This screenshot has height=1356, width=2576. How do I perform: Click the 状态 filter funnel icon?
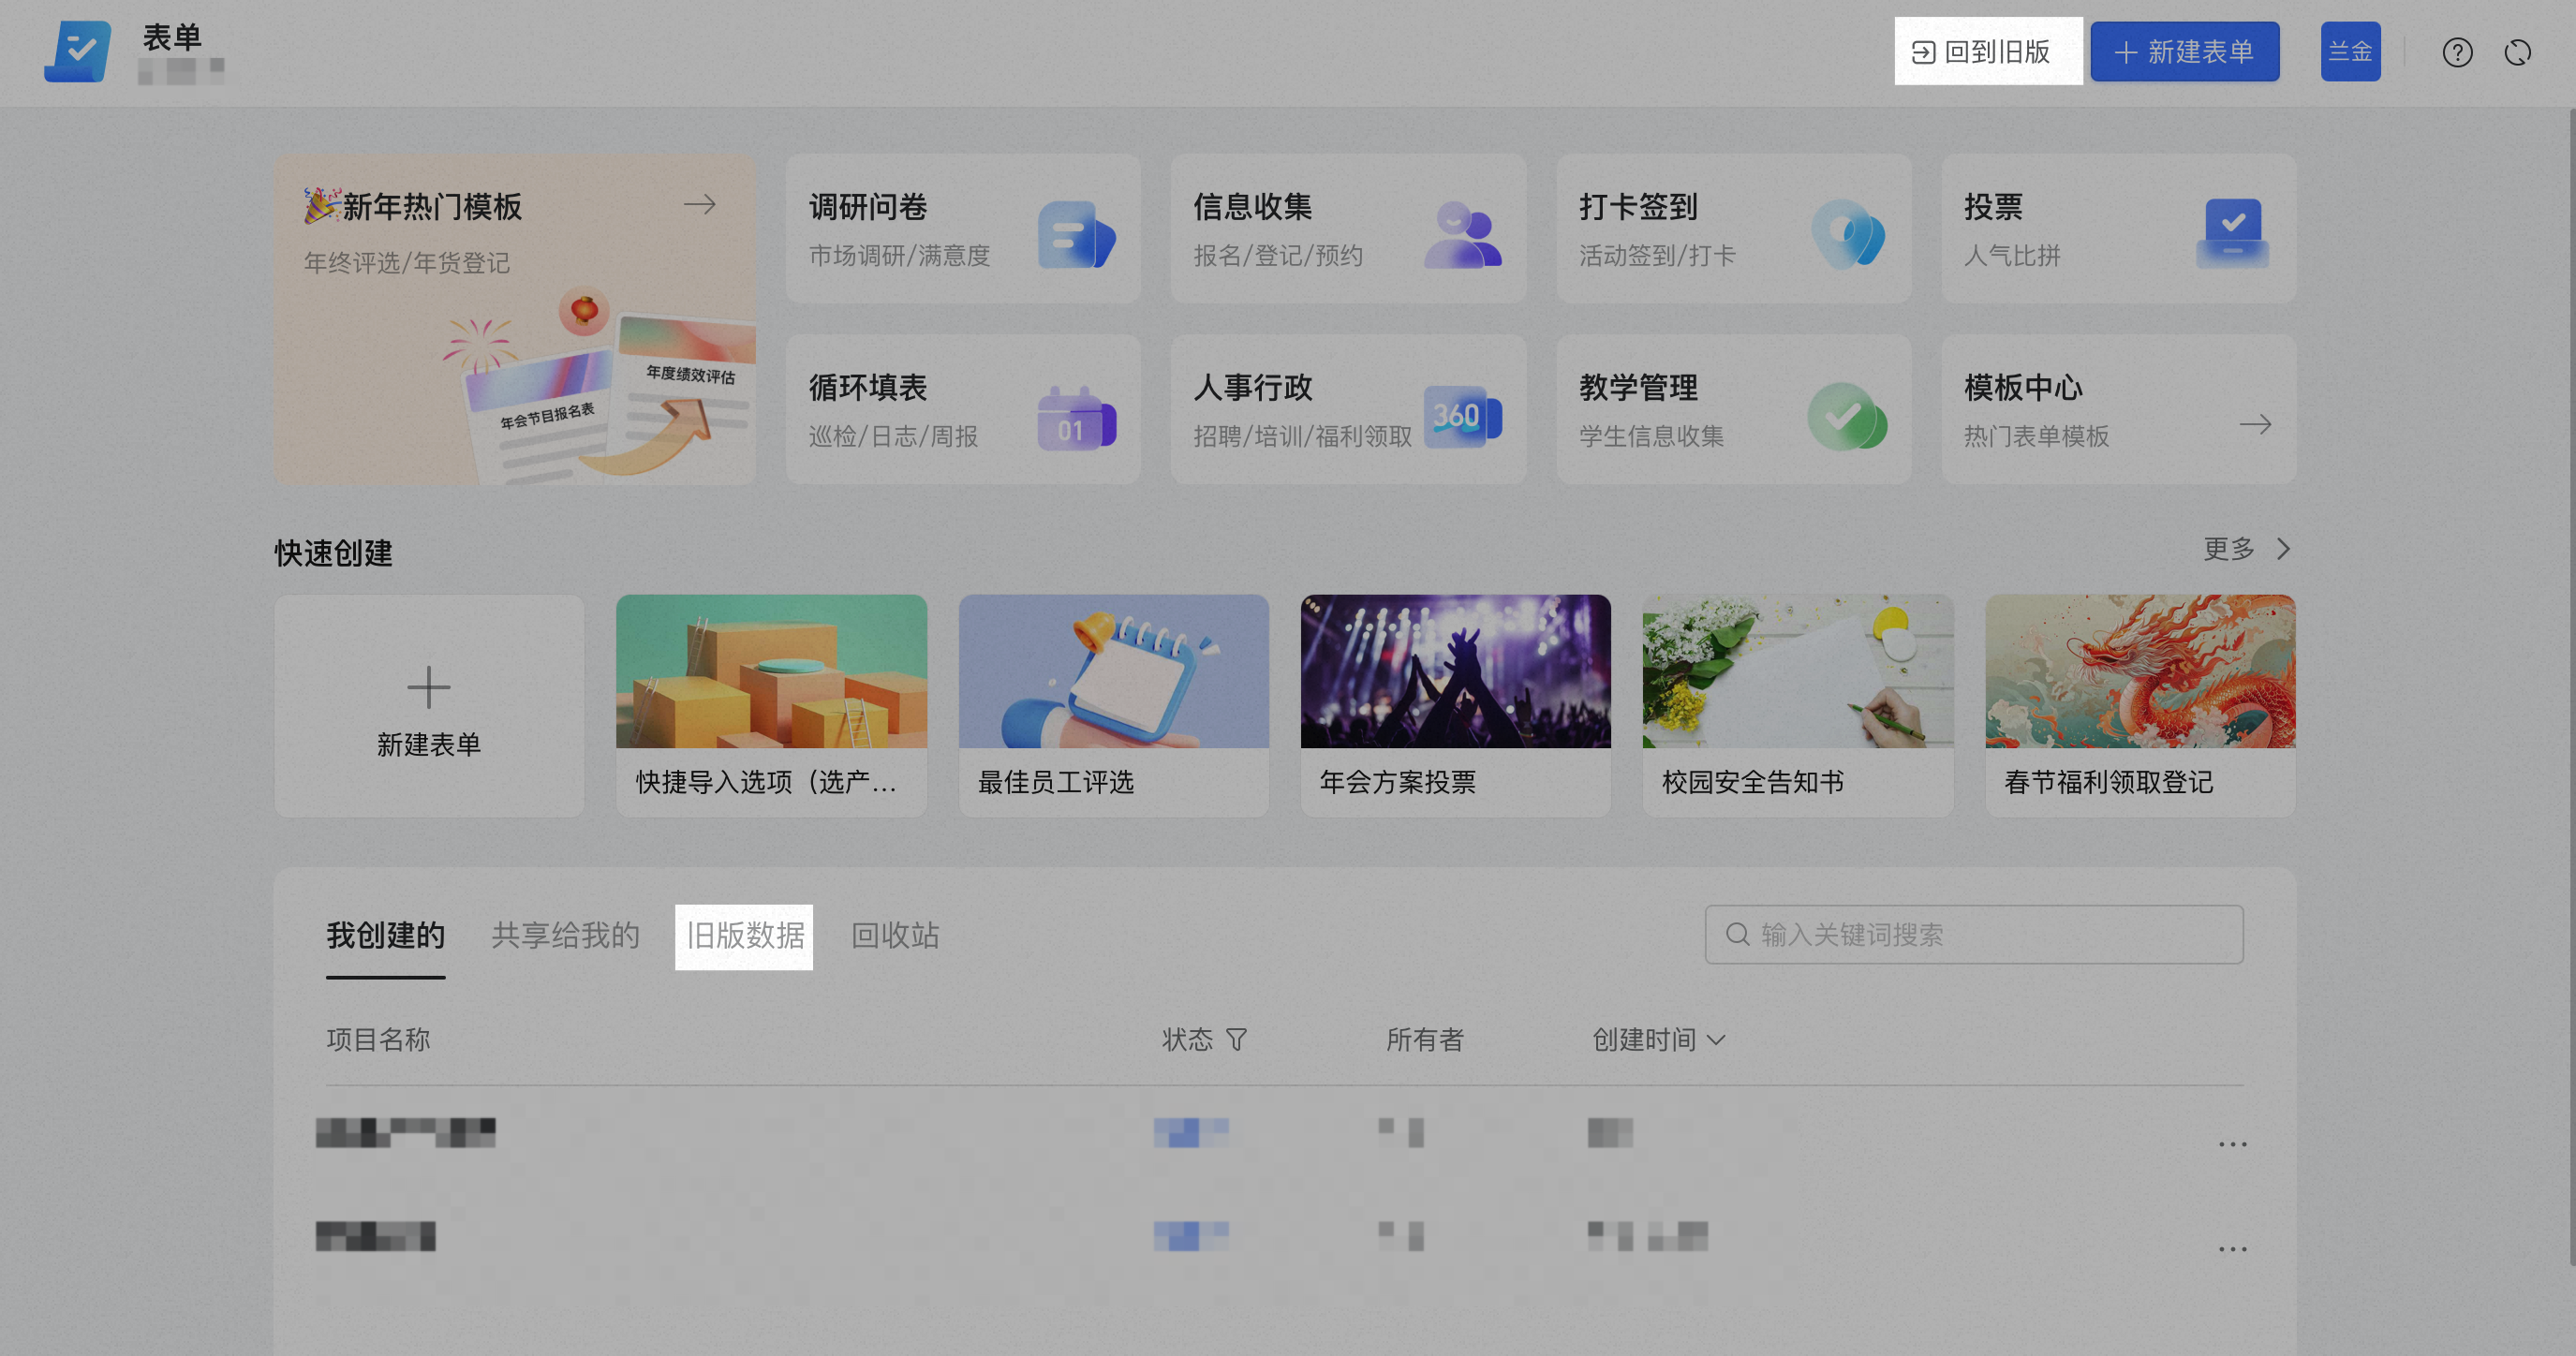pos(1236,1040)
